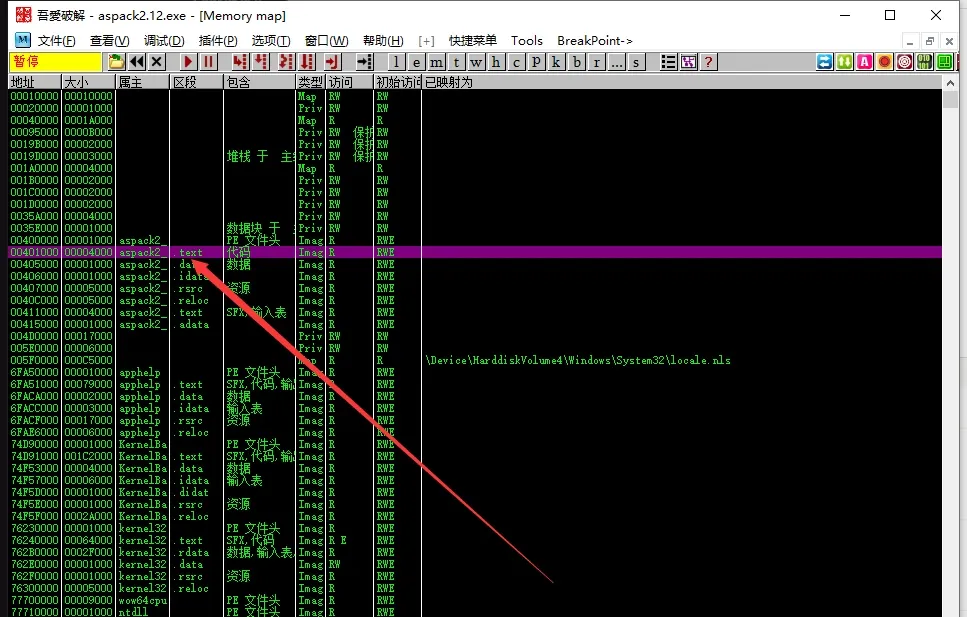Click Execute till return icon
Screen dimensions: 967x617
[x=332, y=62]
